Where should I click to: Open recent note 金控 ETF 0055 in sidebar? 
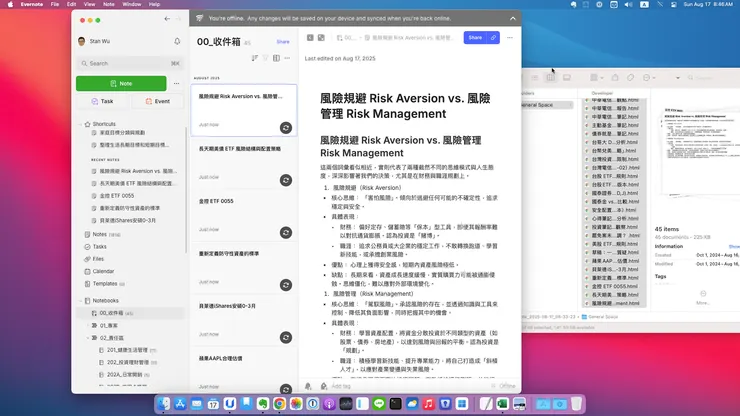click(117, 195)
